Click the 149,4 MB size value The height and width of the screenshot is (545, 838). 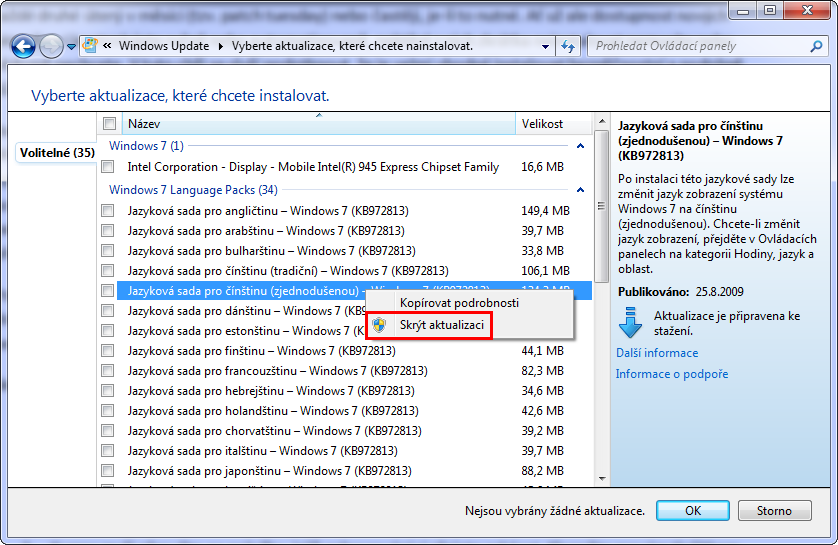click(x=545, y=211)
